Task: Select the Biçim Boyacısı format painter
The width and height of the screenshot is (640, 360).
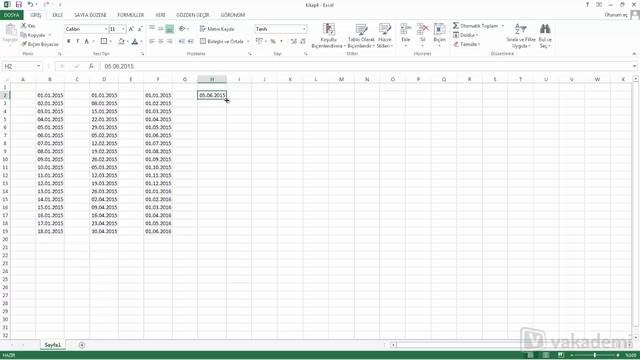Action: click(24, 44)
